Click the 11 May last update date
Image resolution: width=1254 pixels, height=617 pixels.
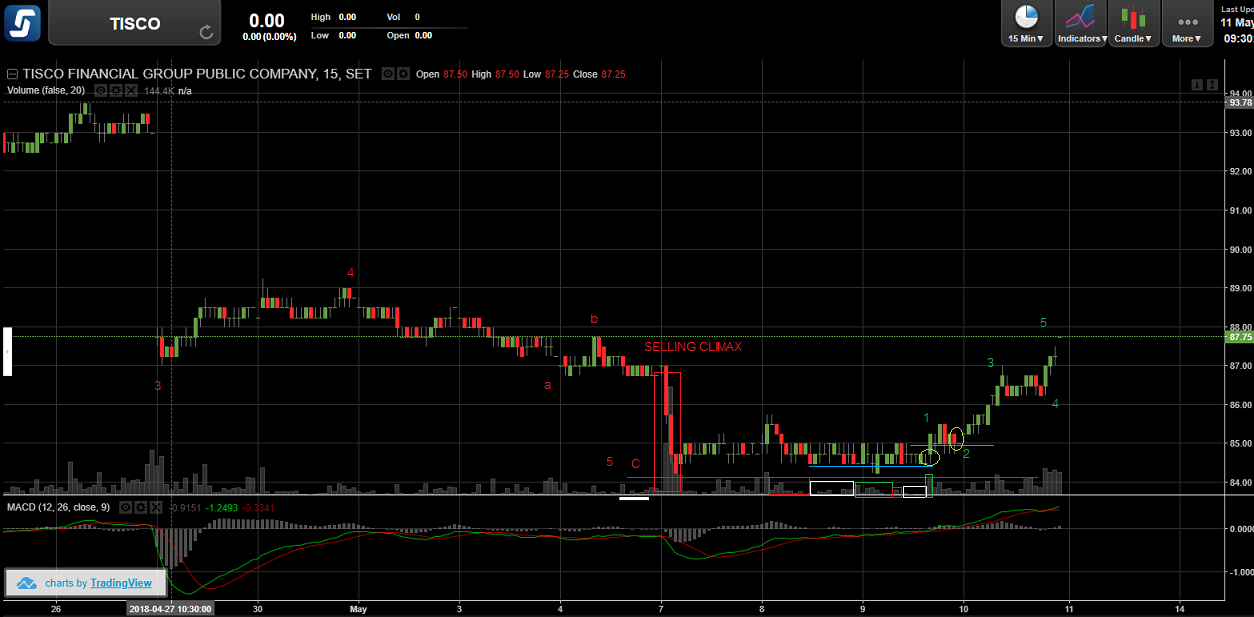tap(1237, 22)
